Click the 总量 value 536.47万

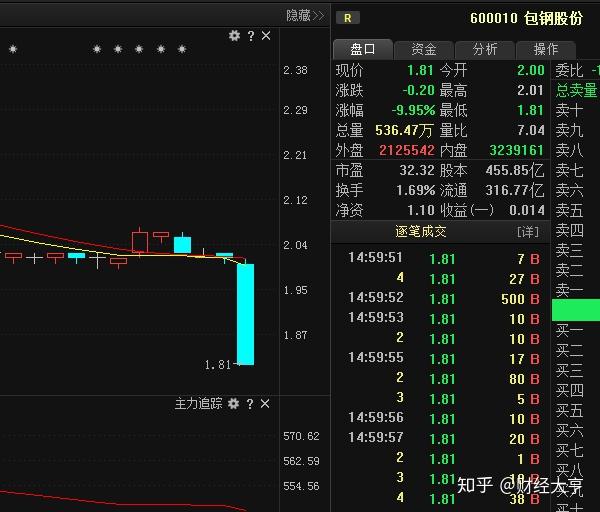[404, 130]
